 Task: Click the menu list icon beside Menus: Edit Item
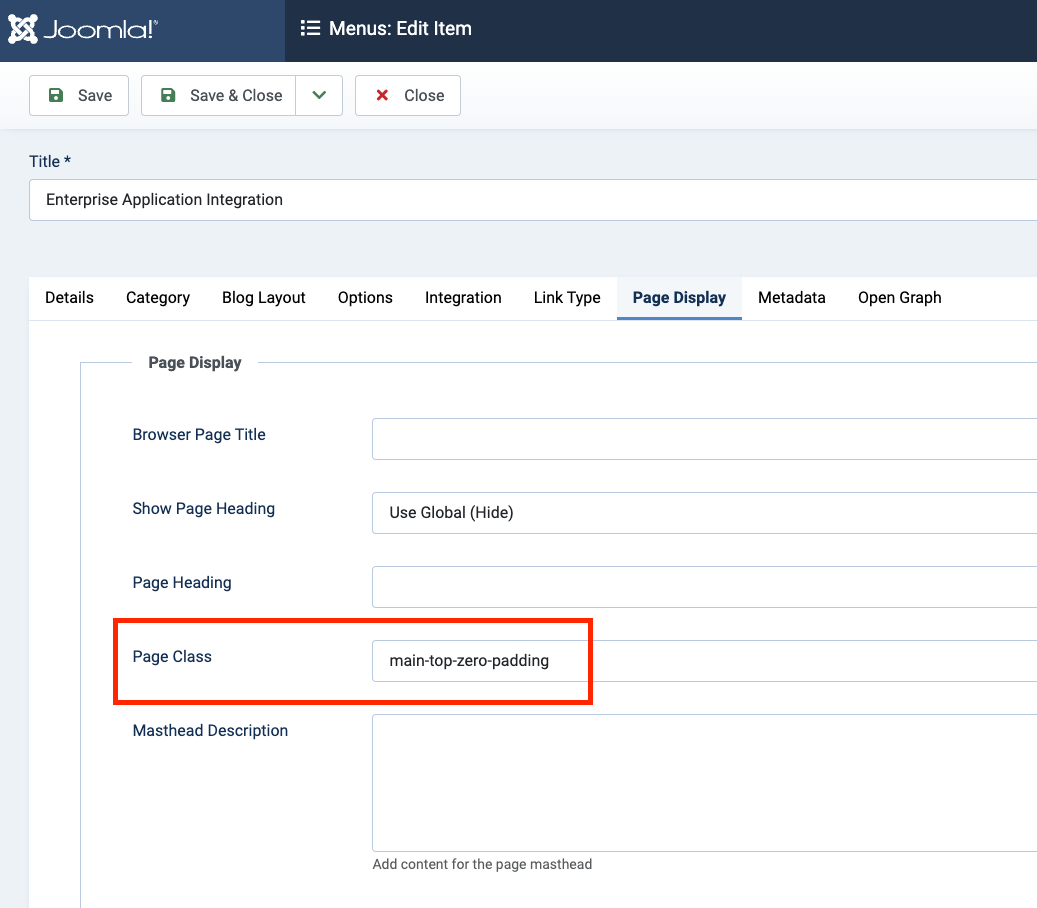pyautogui.click(x=310, y=29)
